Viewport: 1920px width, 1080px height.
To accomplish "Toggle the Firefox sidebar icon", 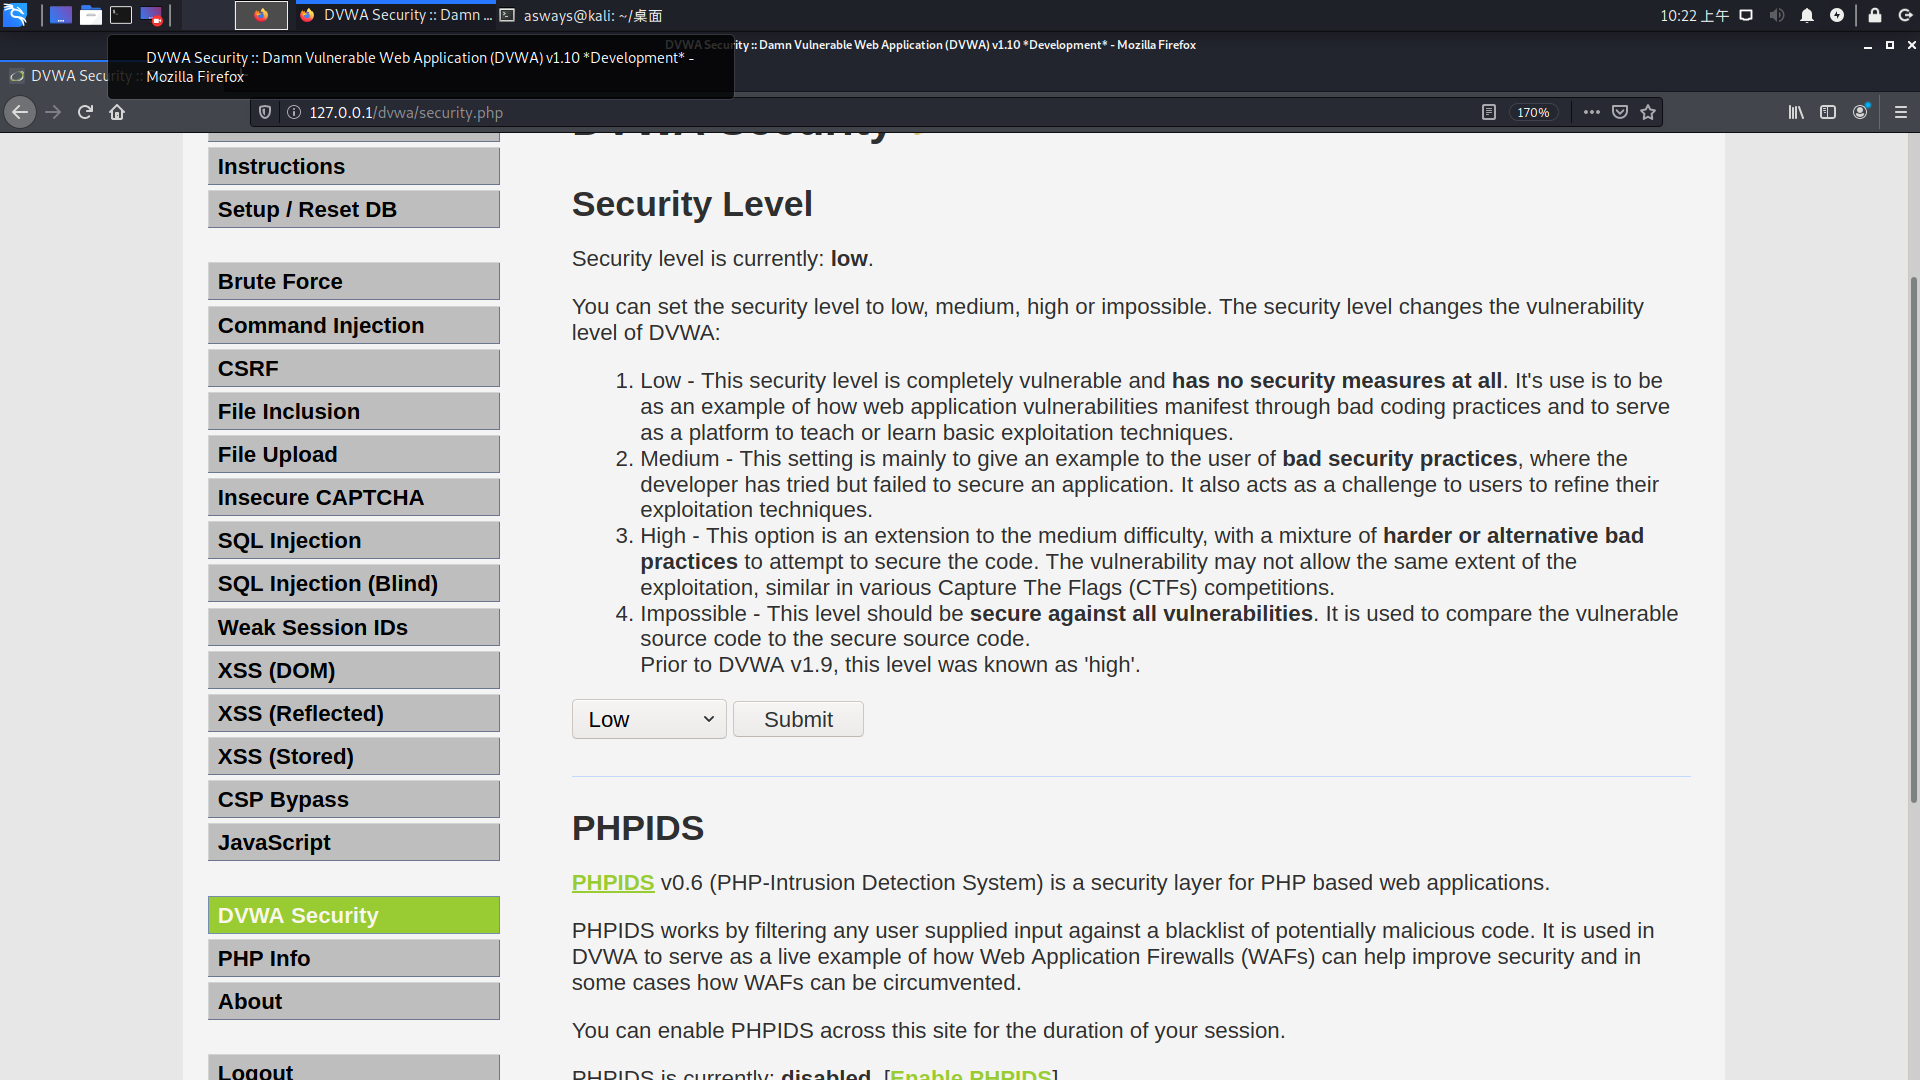I will click(x=1828, y=112).
